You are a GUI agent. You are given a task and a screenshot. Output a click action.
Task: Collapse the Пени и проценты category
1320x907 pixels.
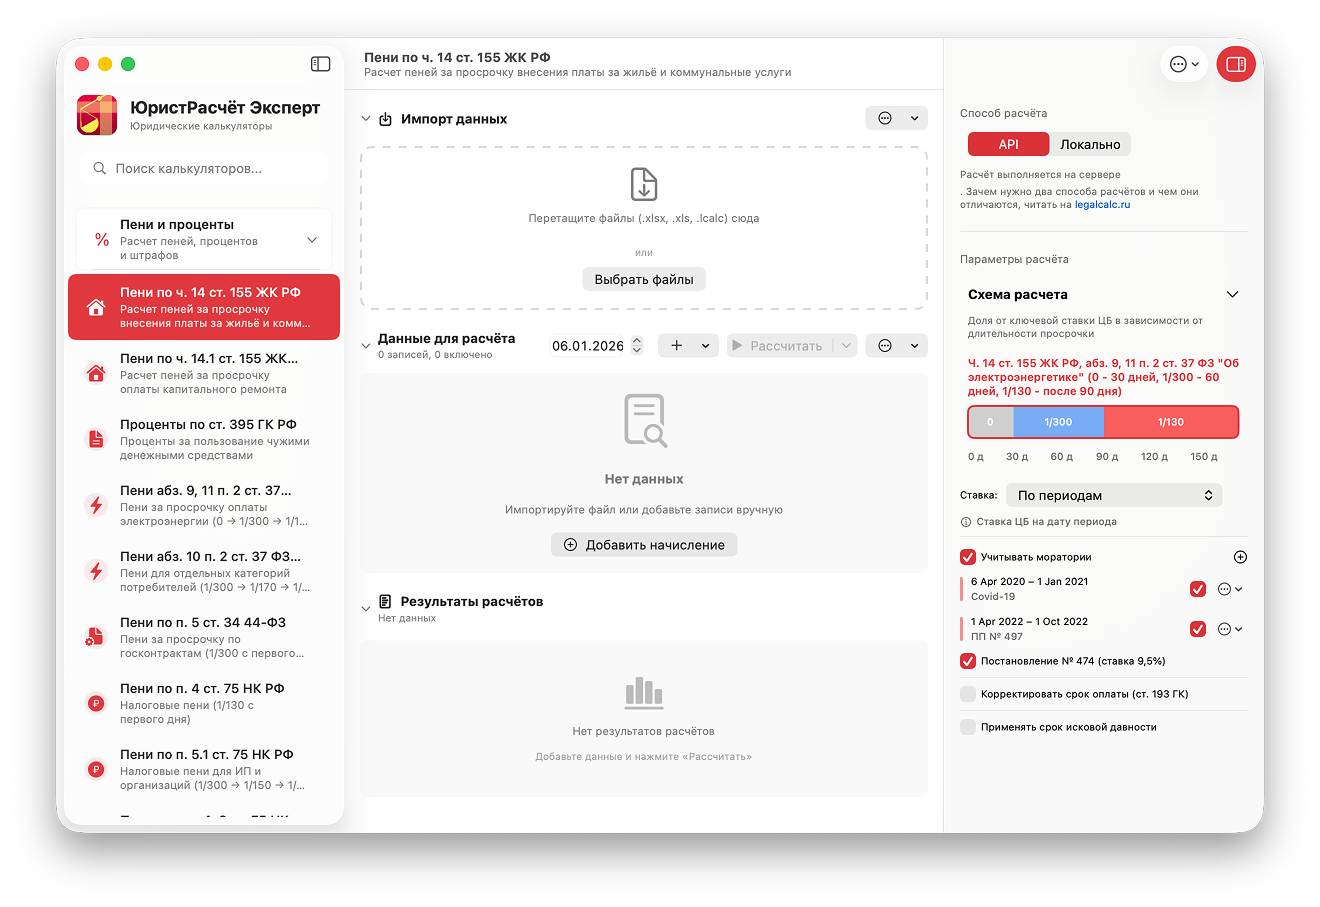312,240
